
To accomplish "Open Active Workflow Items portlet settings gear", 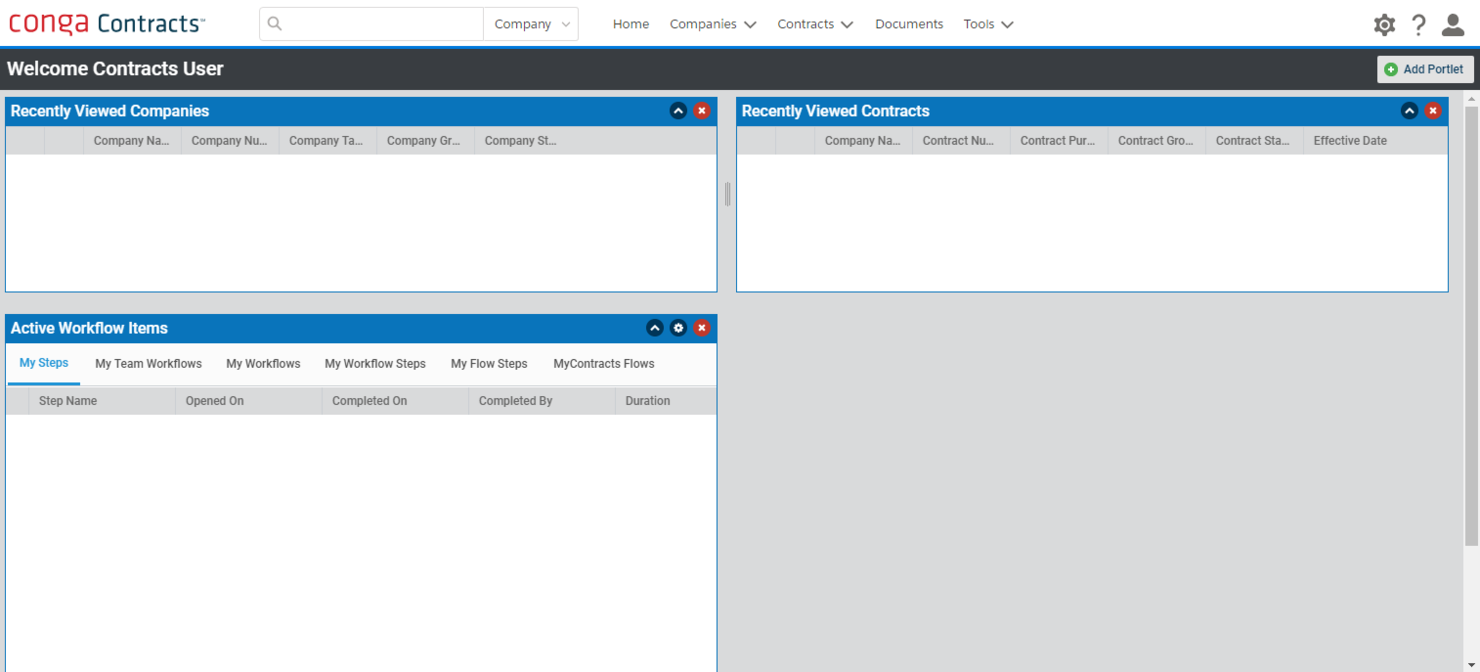I will coord(679,327).
